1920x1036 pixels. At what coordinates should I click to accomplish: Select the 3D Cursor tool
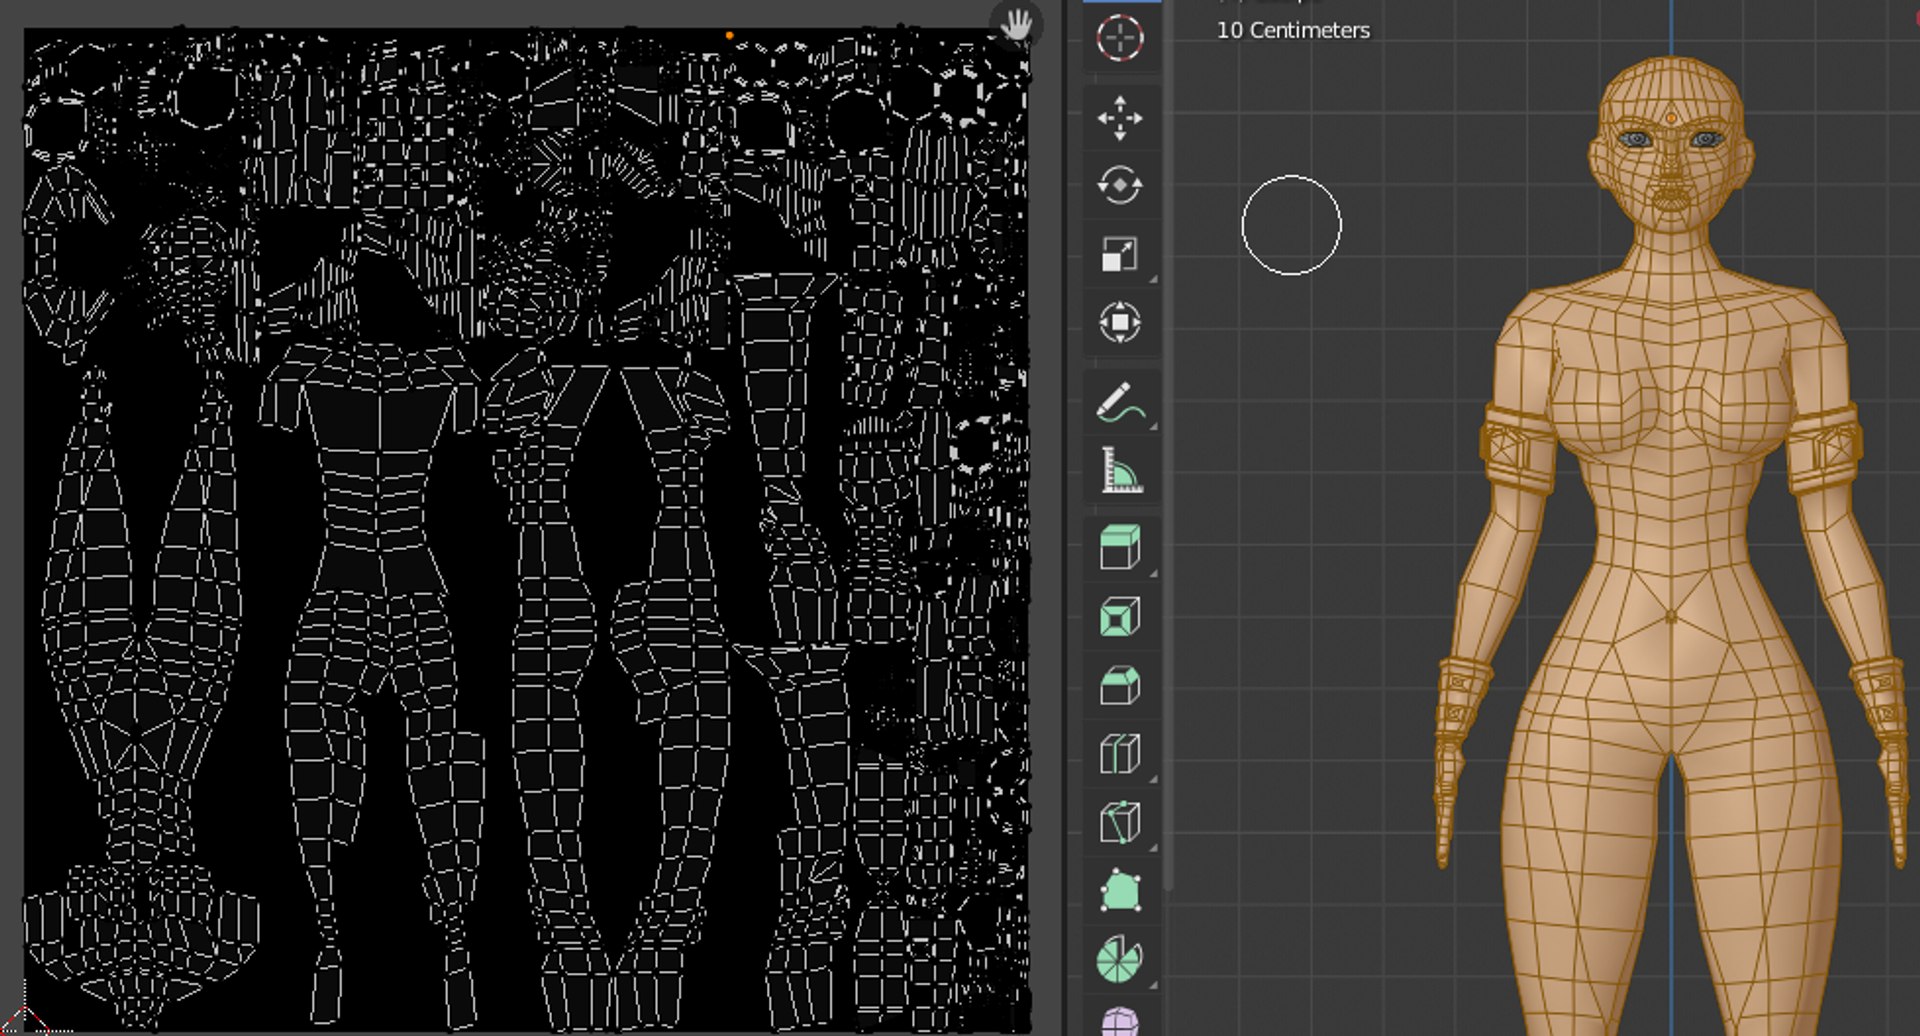[1120, 39]
